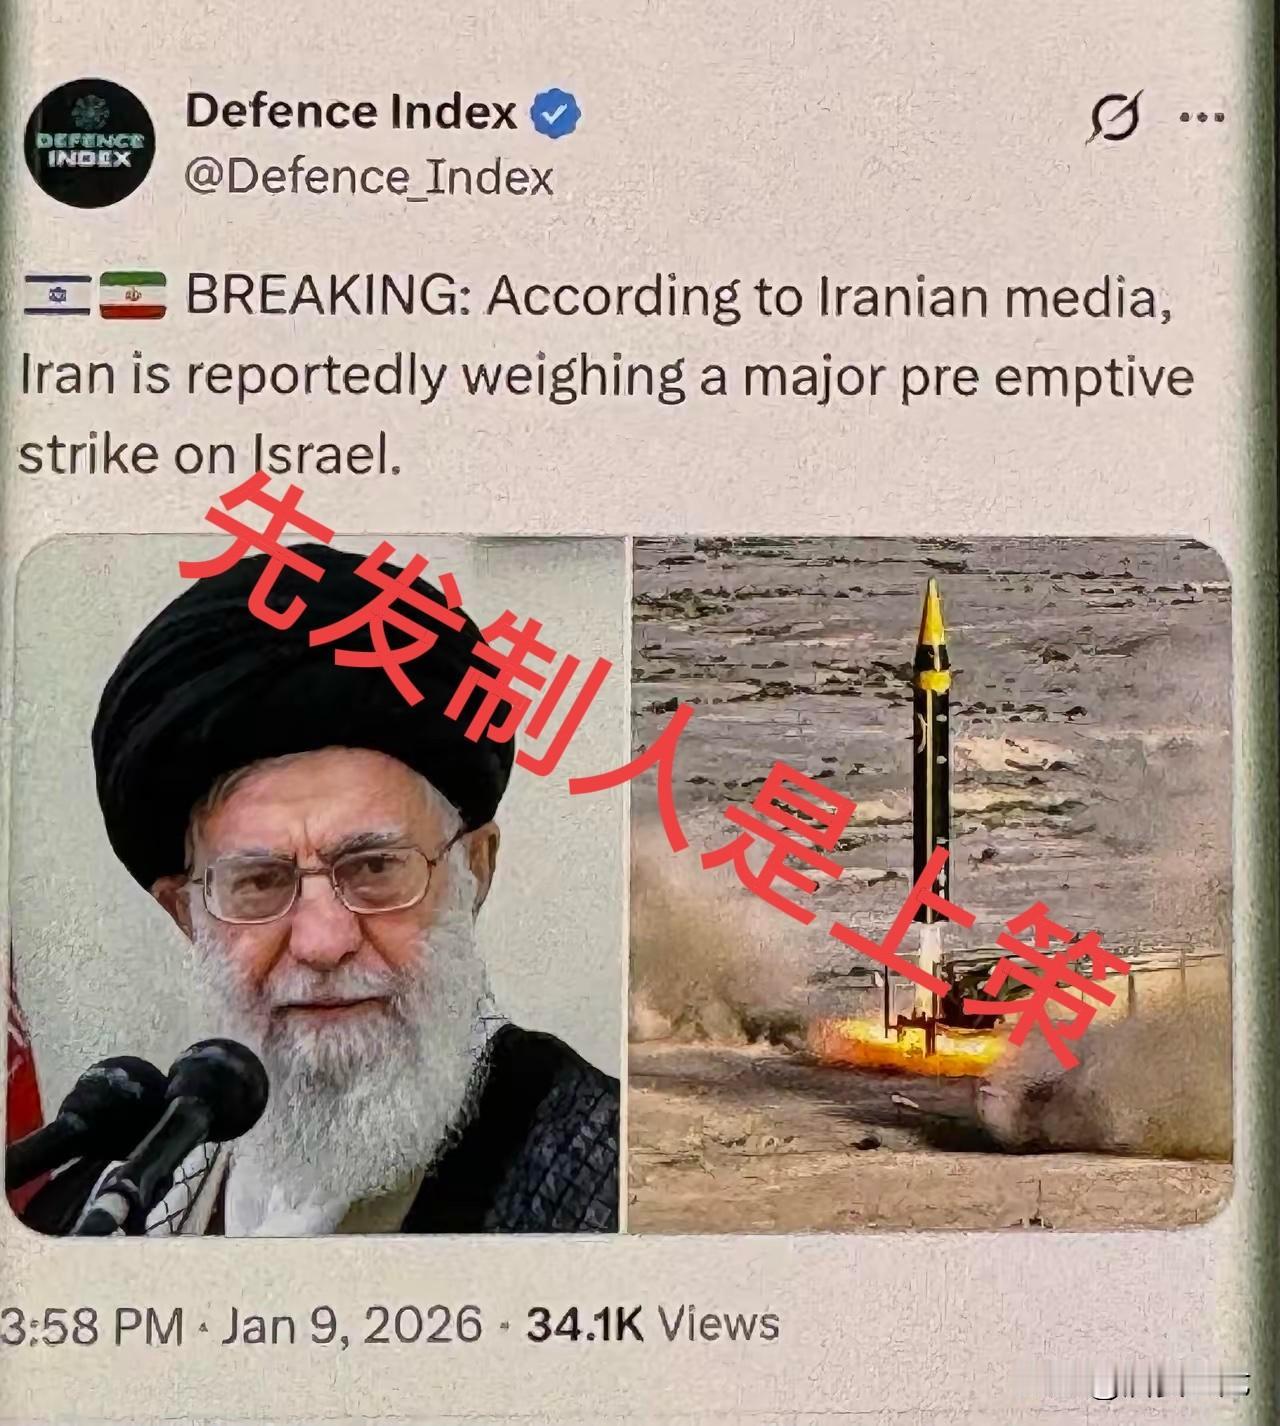Visit the @Defence_Index handle link
The height and width of the screenshot is (1426, 1280).
369,178
